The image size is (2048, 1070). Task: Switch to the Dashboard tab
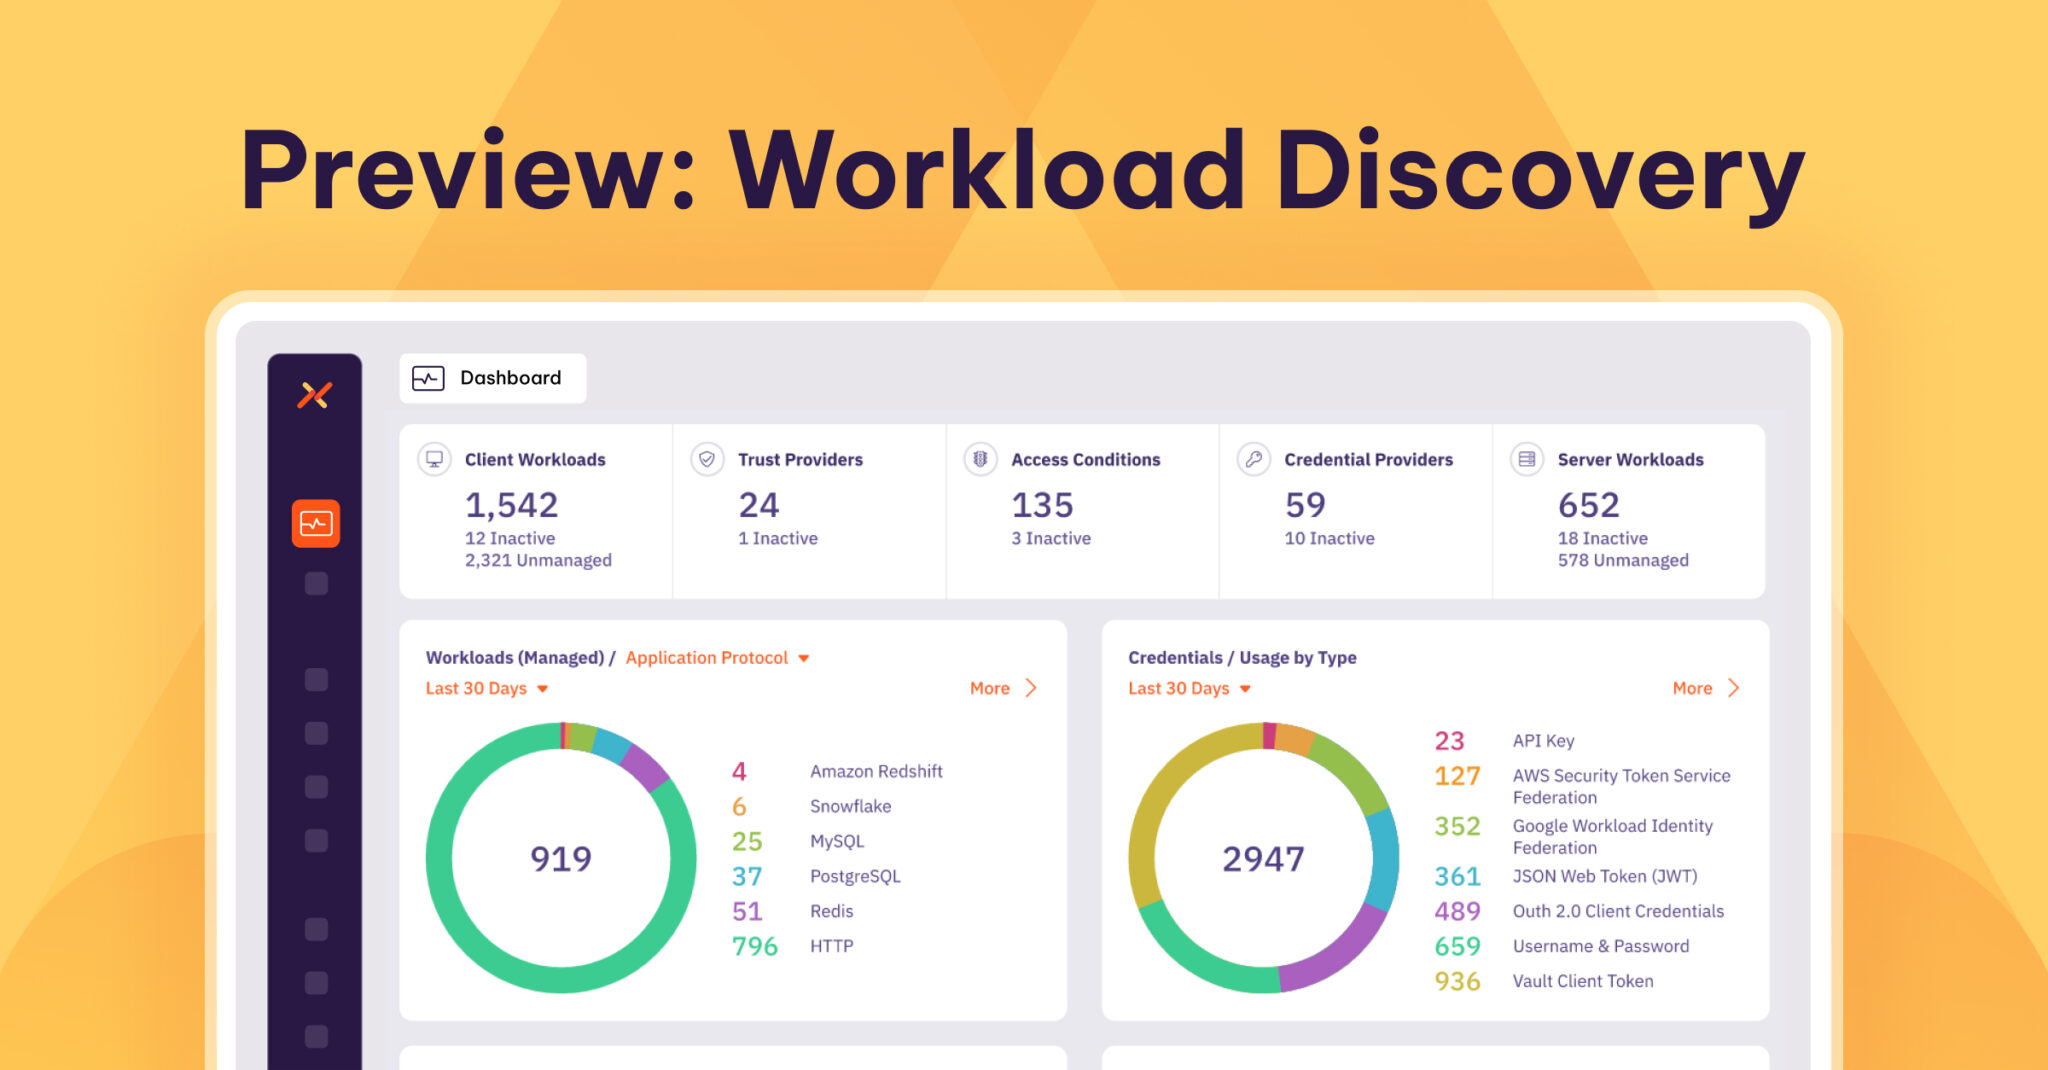pos(509,377)
